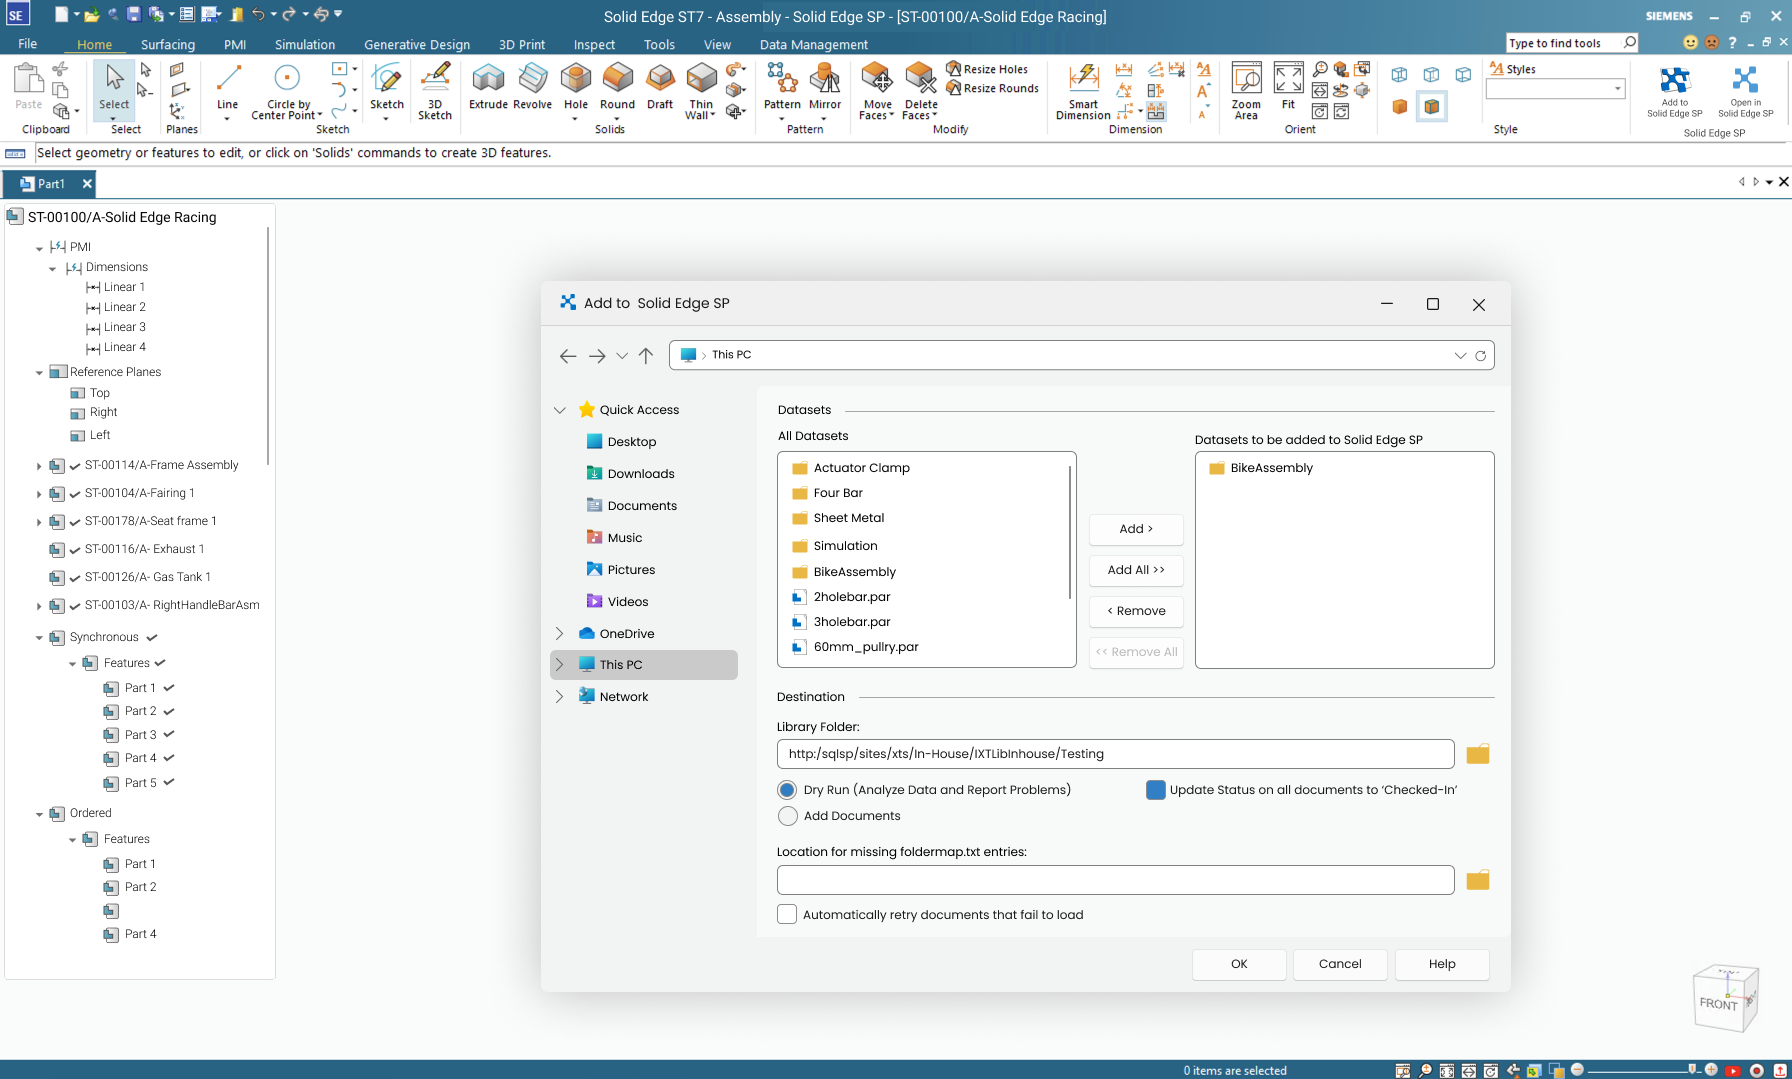Click the Select arrow tool
1792x1079 pixels.
pos(114,90)
